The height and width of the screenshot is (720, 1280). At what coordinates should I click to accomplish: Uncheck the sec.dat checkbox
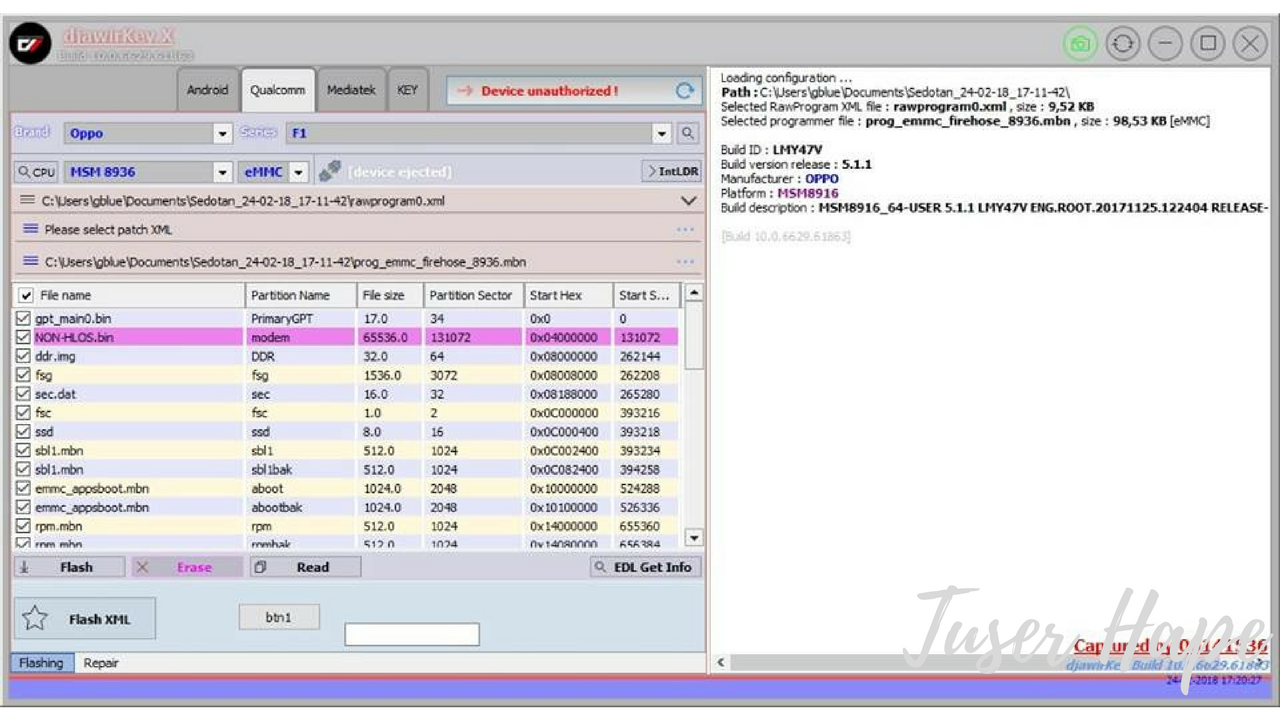24,394
